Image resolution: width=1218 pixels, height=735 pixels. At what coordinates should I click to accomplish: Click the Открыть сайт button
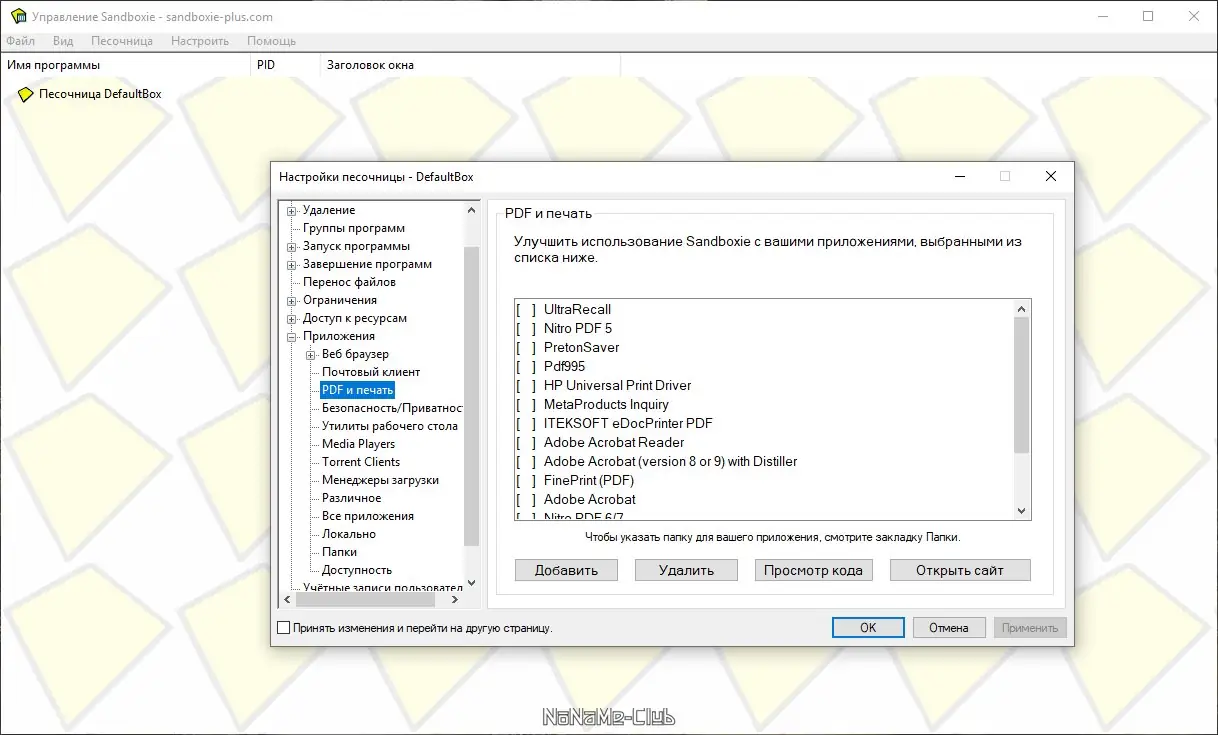click(x=959, y=570)
